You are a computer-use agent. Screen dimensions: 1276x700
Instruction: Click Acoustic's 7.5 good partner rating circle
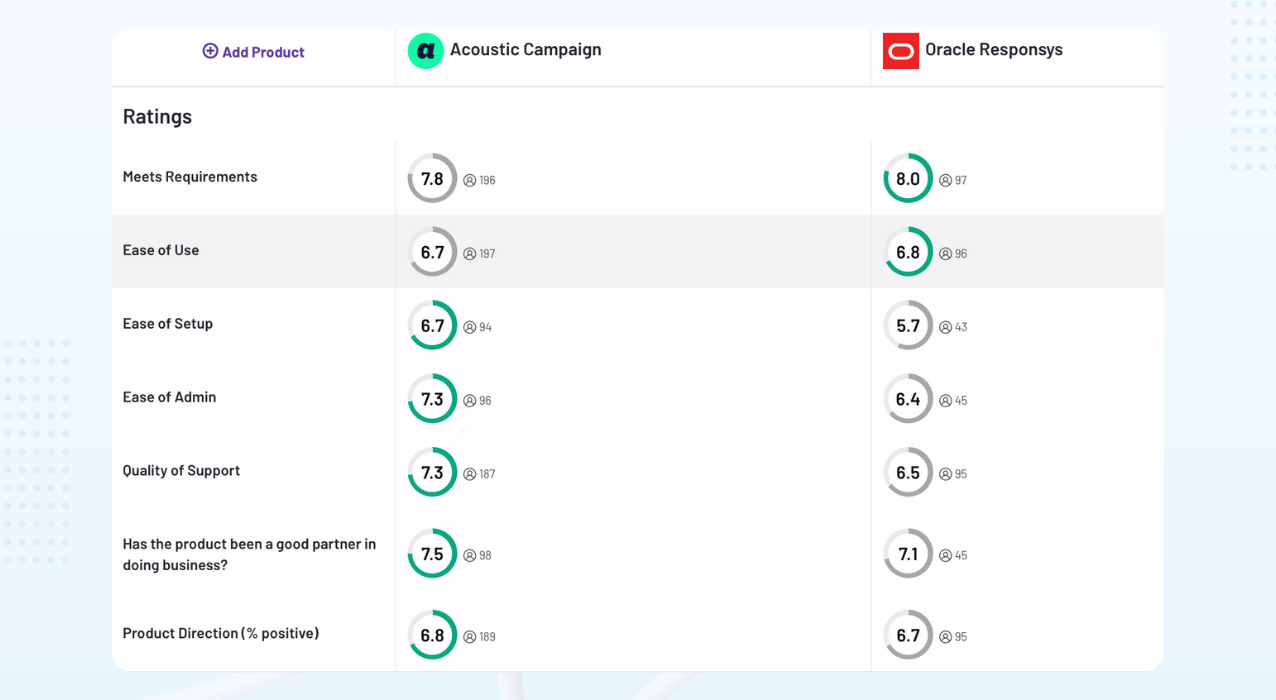[x=432, y=554]
